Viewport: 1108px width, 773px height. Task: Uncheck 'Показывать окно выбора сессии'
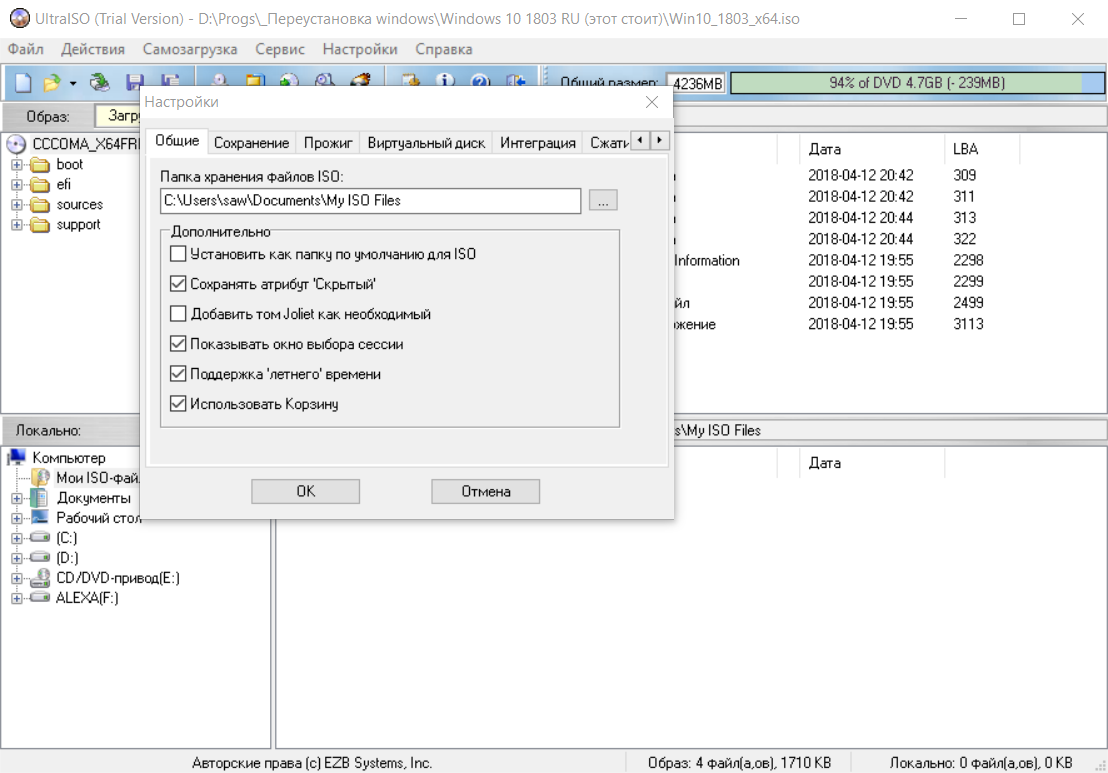pyautogui.click(x=178, y=344)
